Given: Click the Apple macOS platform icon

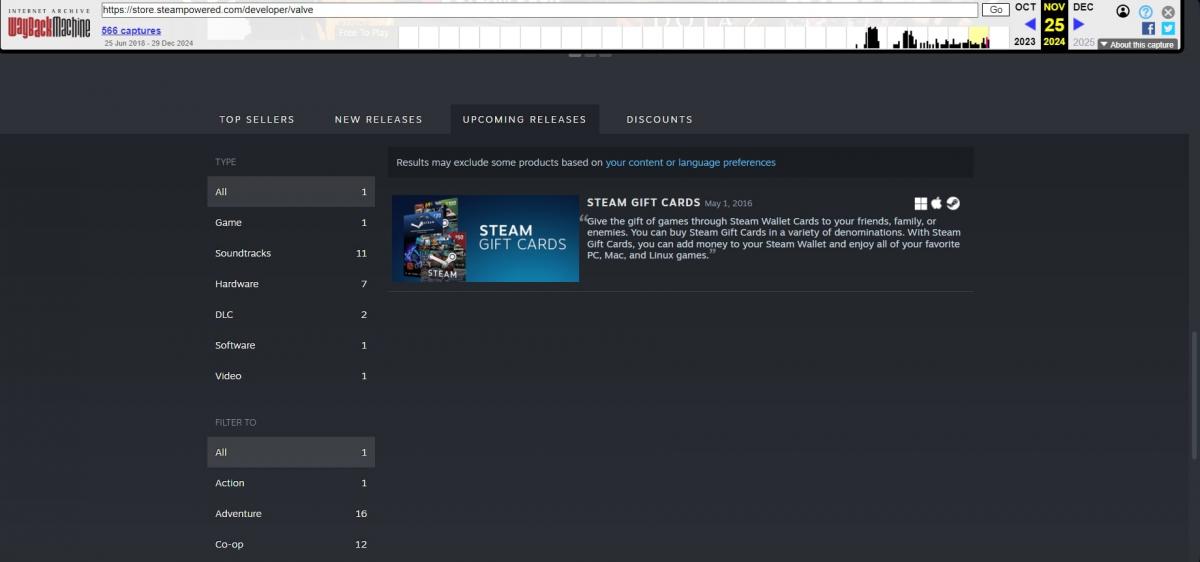Looking at the screenshot, I should click(937, 204).
